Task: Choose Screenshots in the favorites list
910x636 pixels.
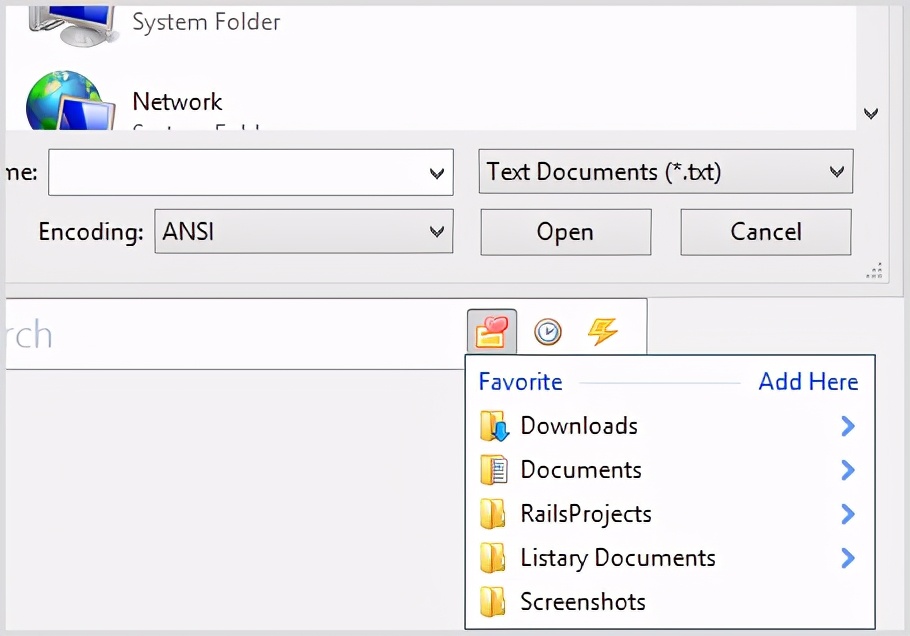Action: tap(583, 602)
